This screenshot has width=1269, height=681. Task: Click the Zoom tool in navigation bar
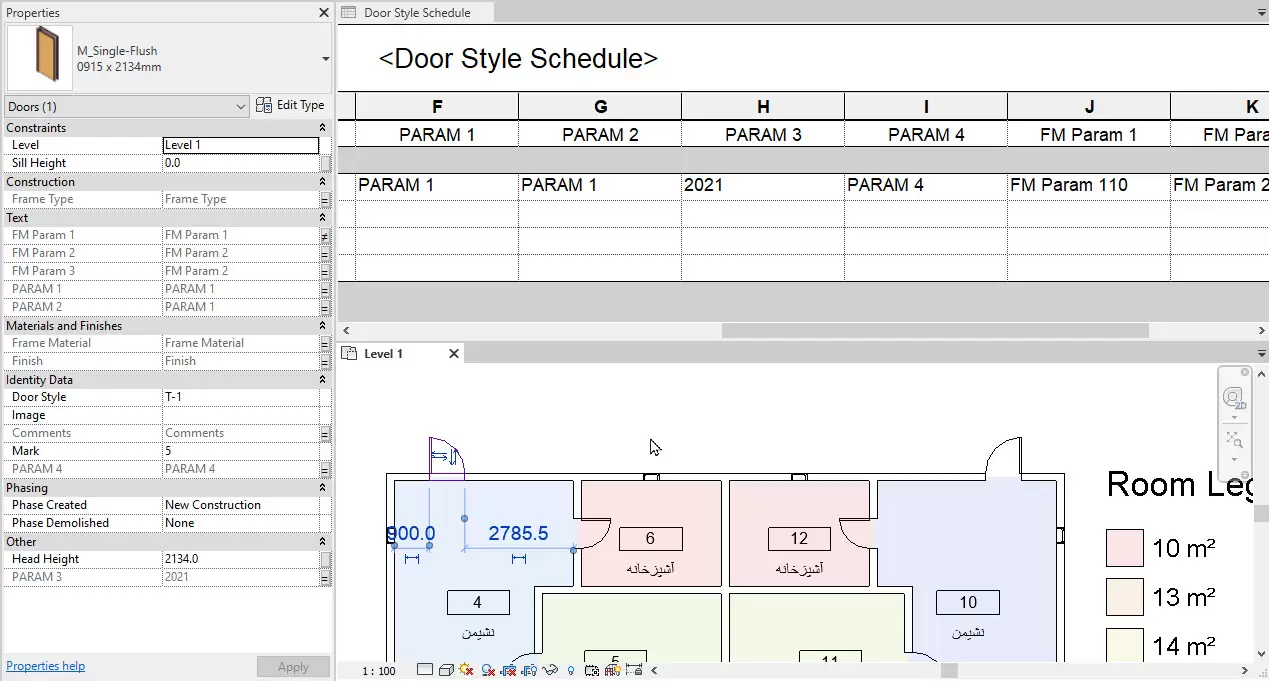coord(1235,440)
